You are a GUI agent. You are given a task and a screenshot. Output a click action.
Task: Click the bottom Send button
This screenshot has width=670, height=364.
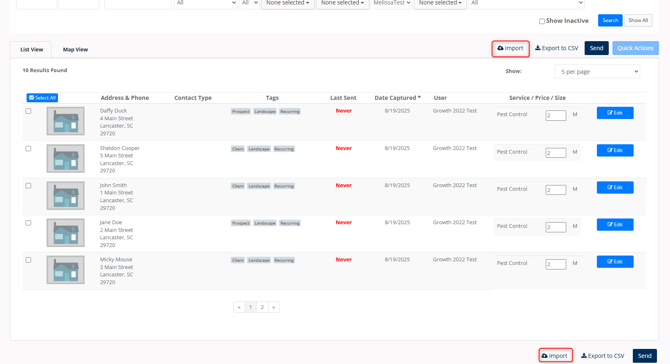tap(644, 355)
